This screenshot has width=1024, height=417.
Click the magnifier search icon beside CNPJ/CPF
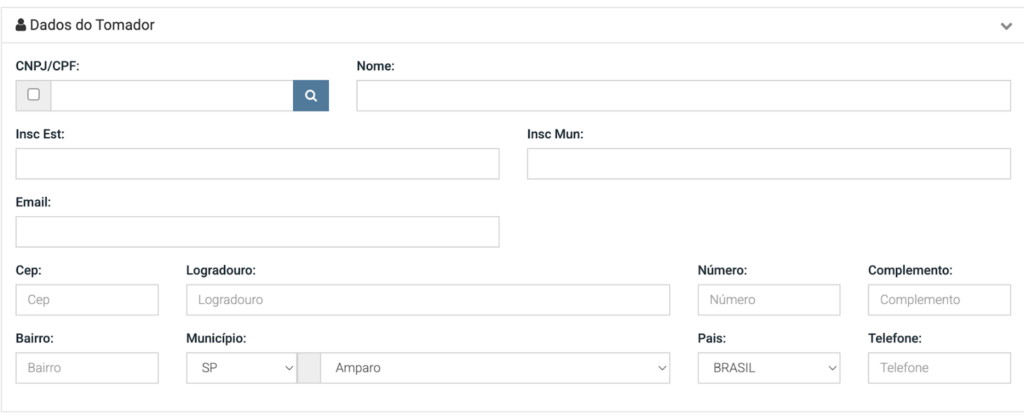[311, 96]
